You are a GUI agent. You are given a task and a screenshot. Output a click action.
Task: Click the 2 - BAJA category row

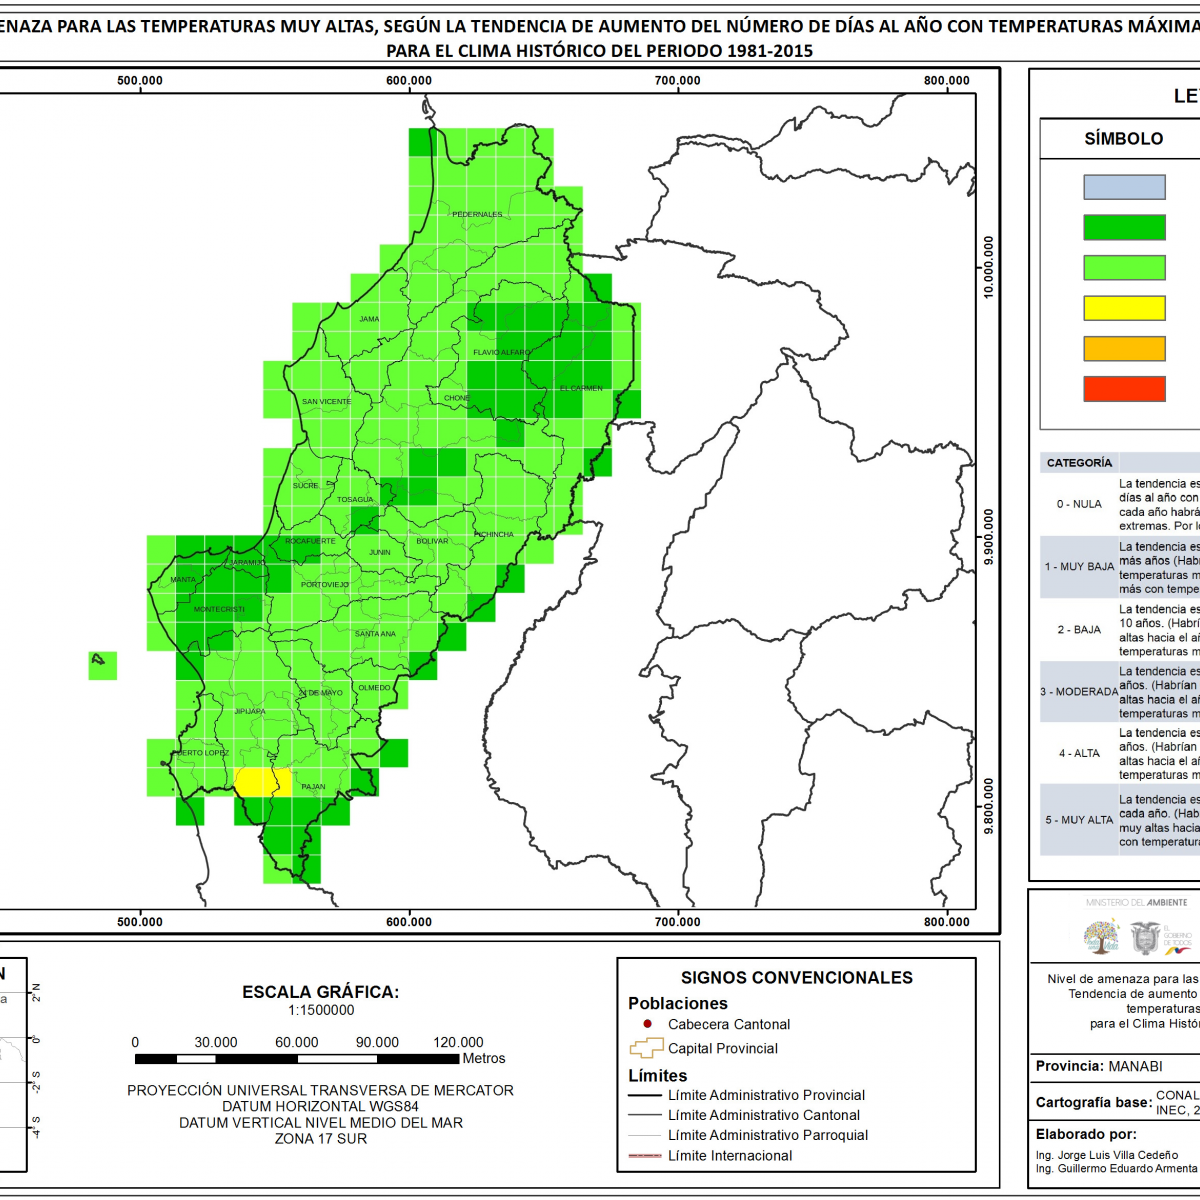click(x=1120, y=630)
